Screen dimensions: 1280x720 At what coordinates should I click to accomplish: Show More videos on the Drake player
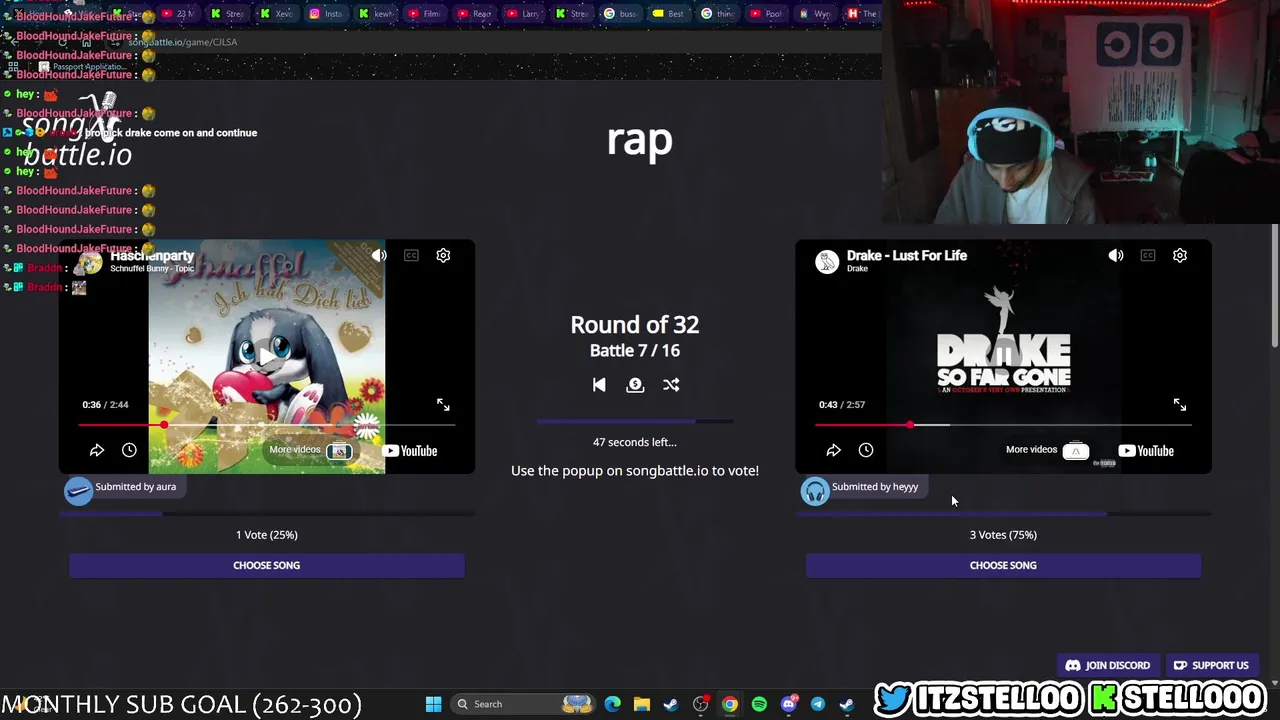[1047, 450]
